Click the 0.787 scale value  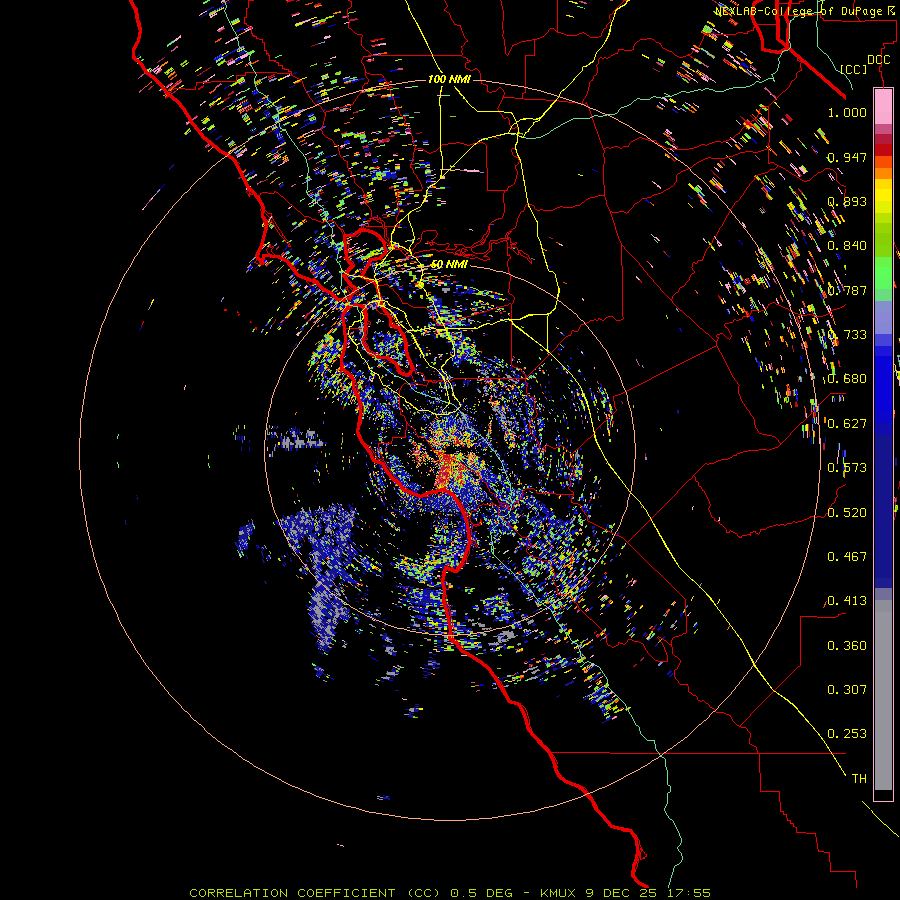pyautogui.click(x=847, y=290)
